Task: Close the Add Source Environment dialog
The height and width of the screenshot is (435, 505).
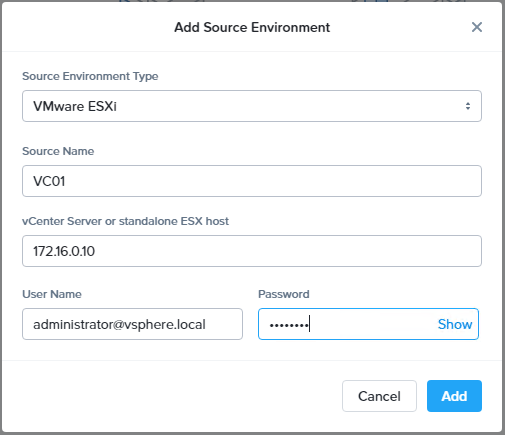Action: click(477, 27)
